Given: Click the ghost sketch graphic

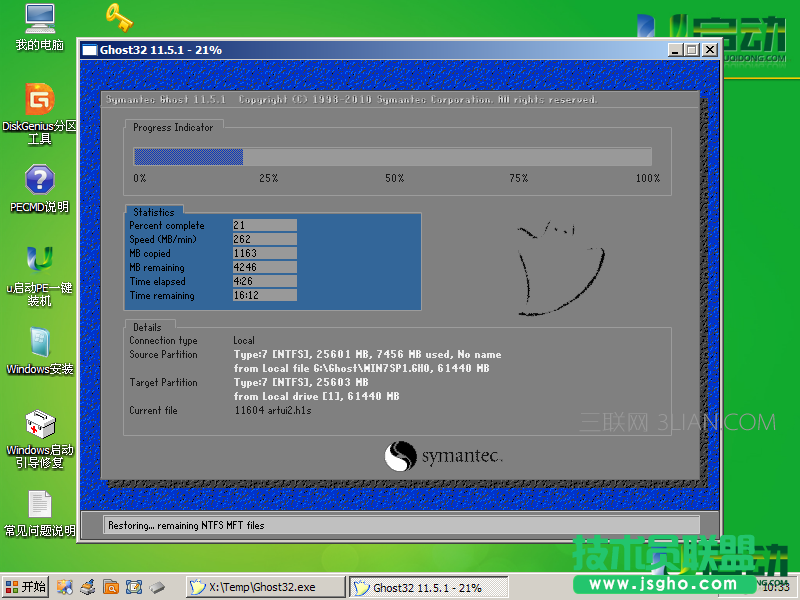Looking at the screenshot, I should click(560, 268).
